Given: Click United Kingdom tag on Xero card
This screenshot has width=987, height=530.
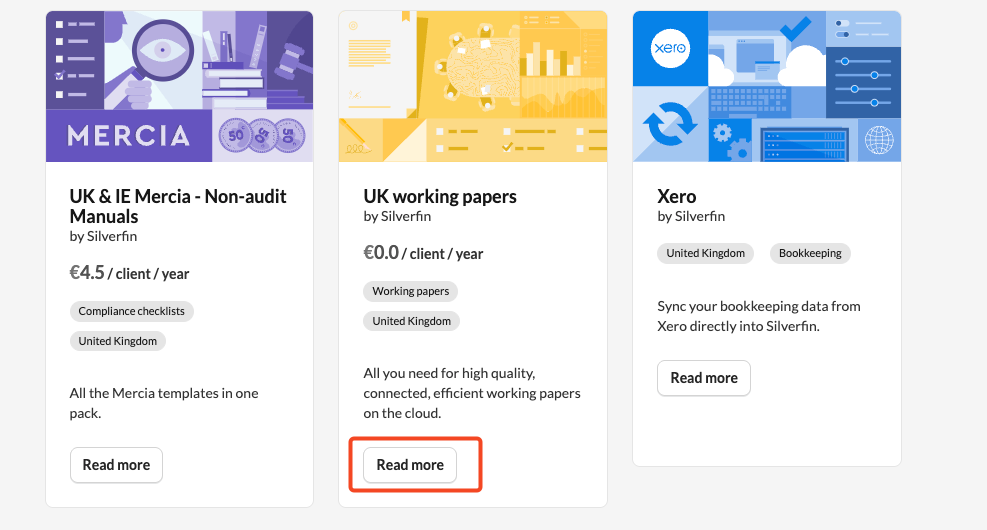Looking at the screenshot, I should click(x=706, y=253).
